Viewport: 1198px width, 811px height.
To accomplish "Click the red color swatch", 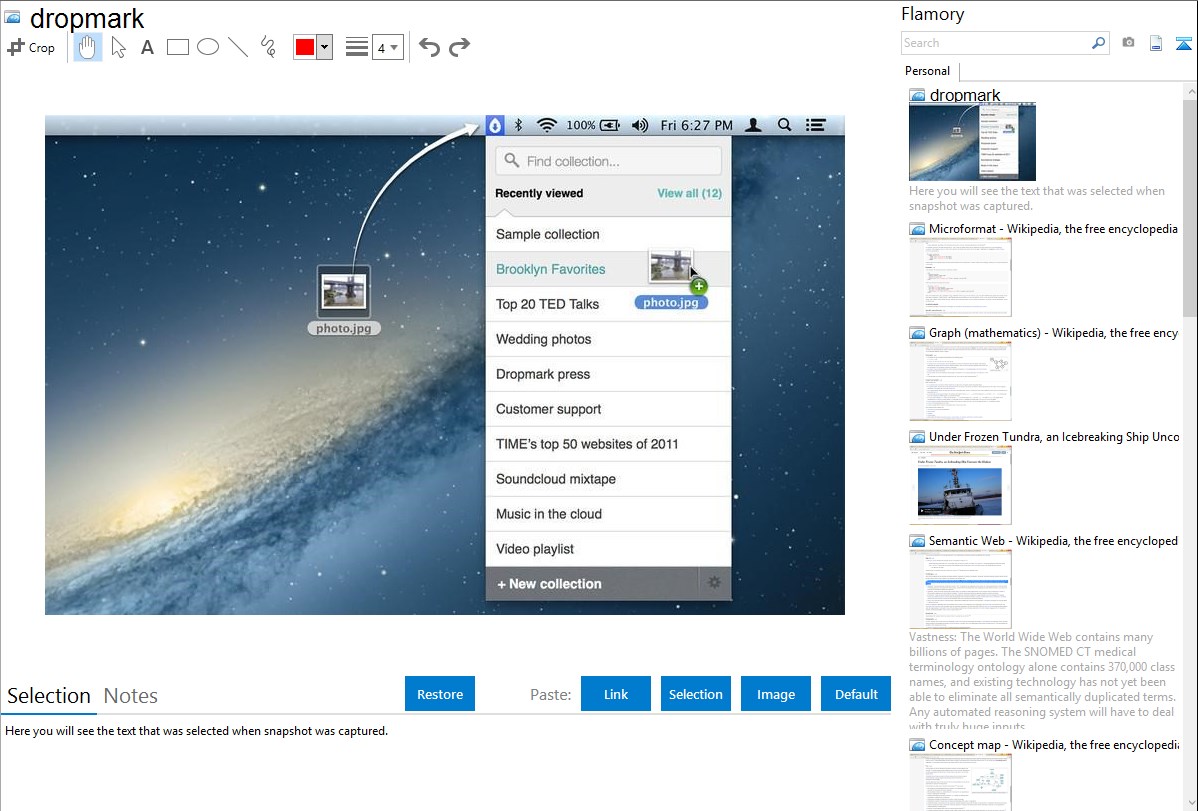I will tap(305, 47).
